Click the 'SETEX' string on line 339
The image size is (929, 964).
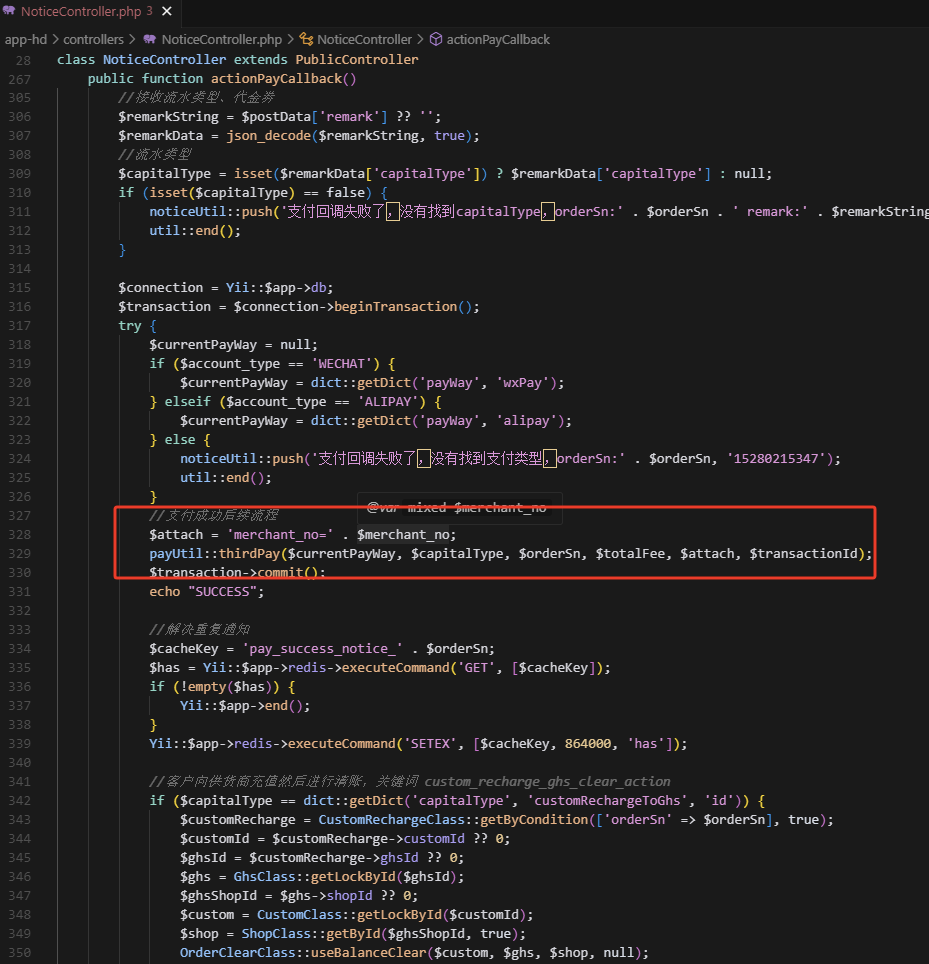(430, 745)
